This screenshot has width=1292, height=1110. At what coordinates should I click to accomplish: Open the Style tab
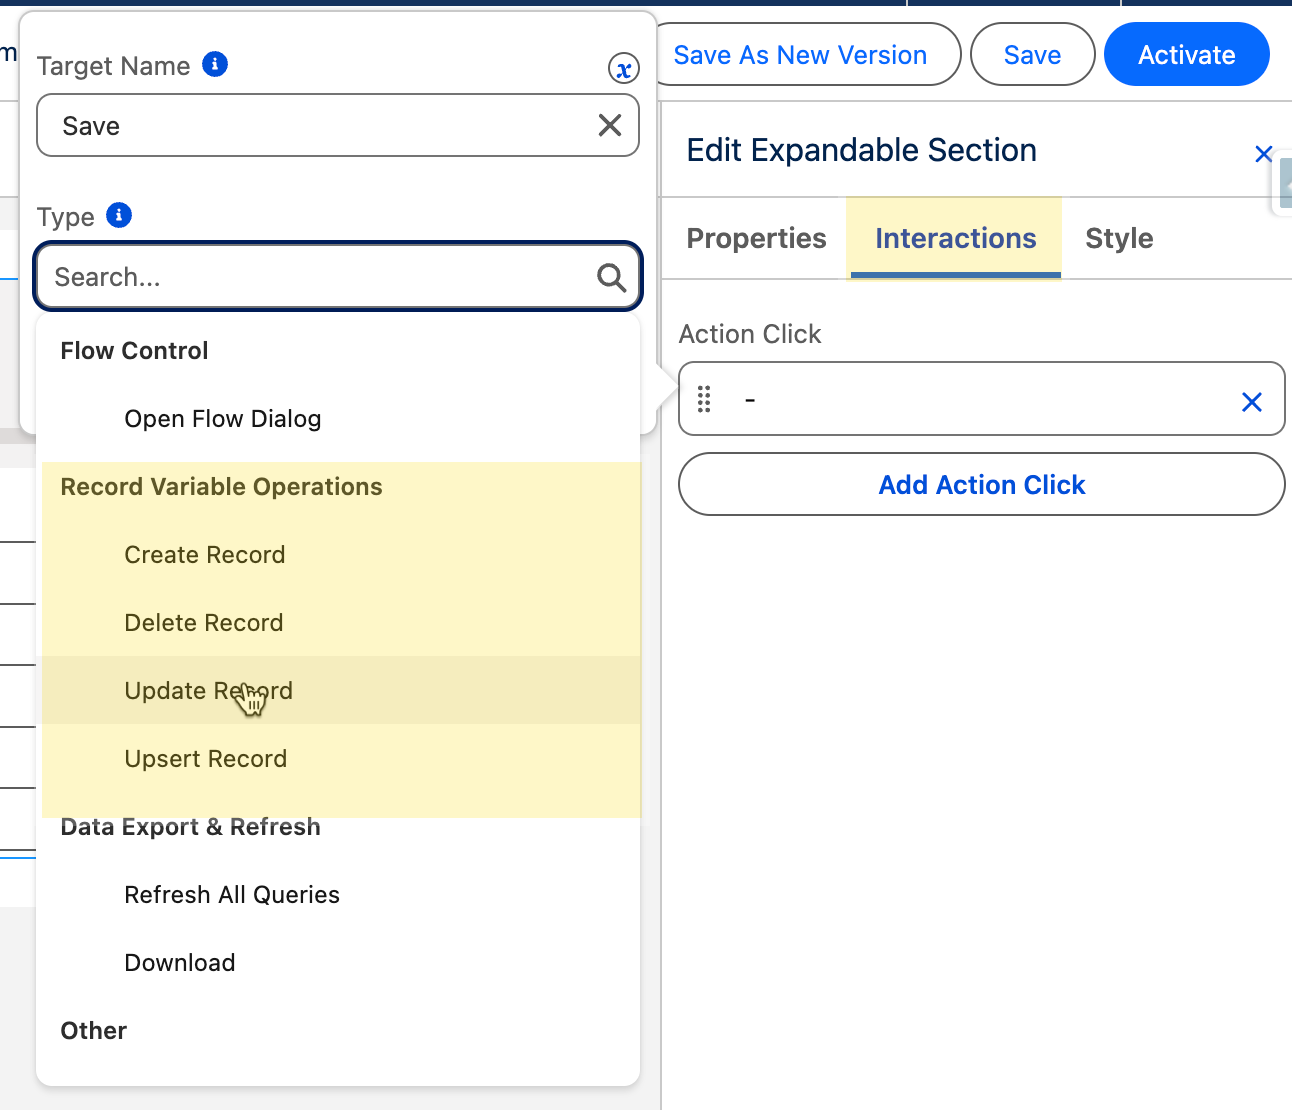point(1119,239)
